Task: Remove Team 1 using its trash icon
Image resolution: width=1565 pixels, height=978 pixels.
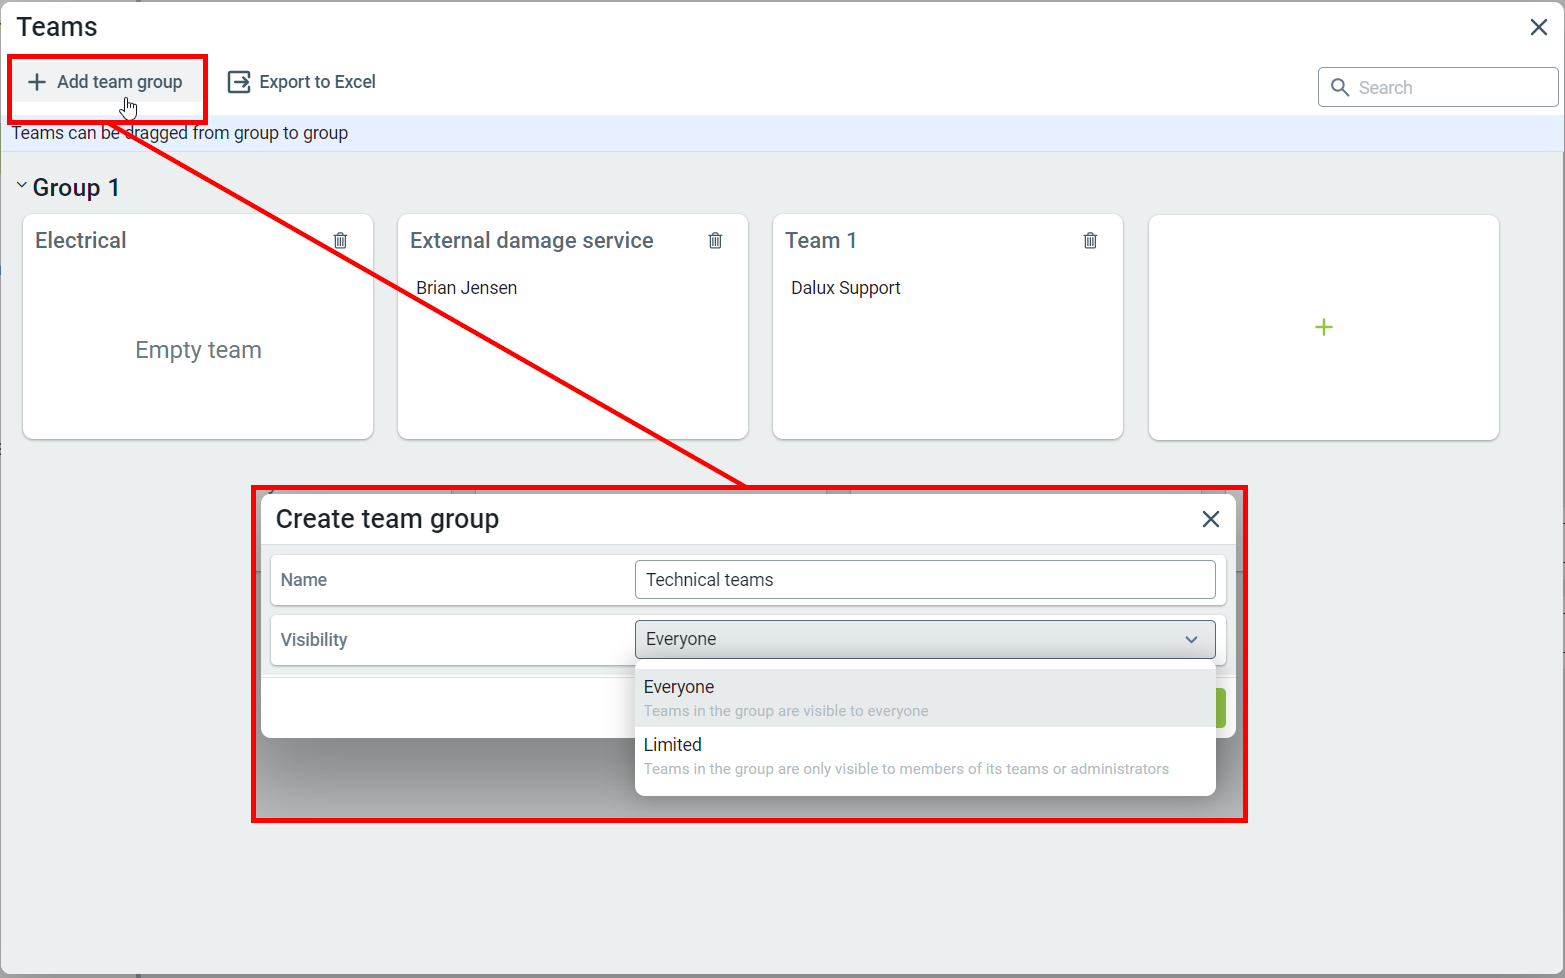Action: coord(1090,240)
